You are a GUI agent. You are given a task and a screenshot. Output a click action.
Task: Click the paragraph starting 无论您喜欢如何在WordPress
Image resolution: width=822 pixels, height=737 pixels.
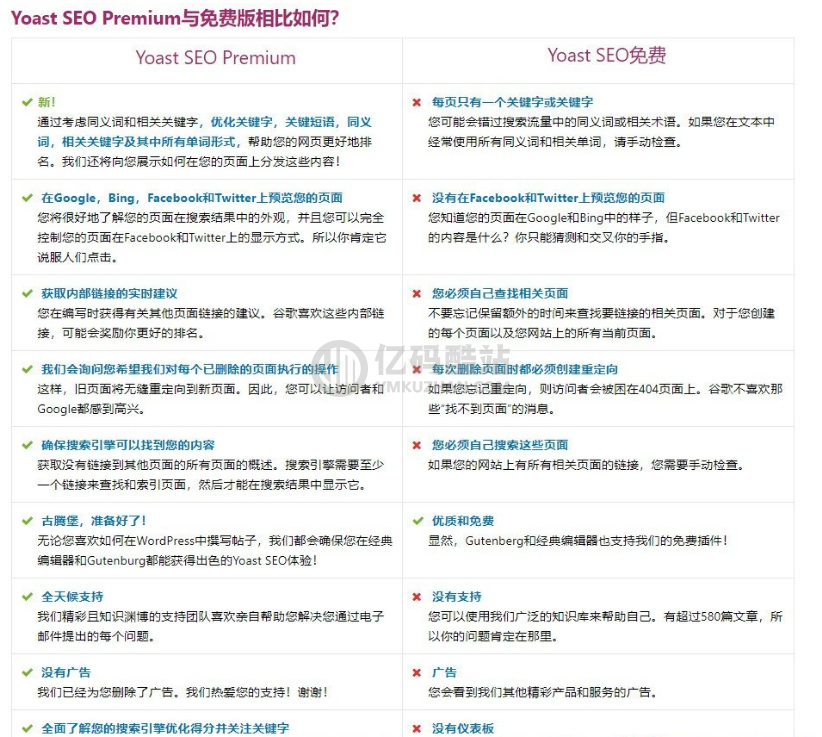pyautogui.click(x=214, y=550)
